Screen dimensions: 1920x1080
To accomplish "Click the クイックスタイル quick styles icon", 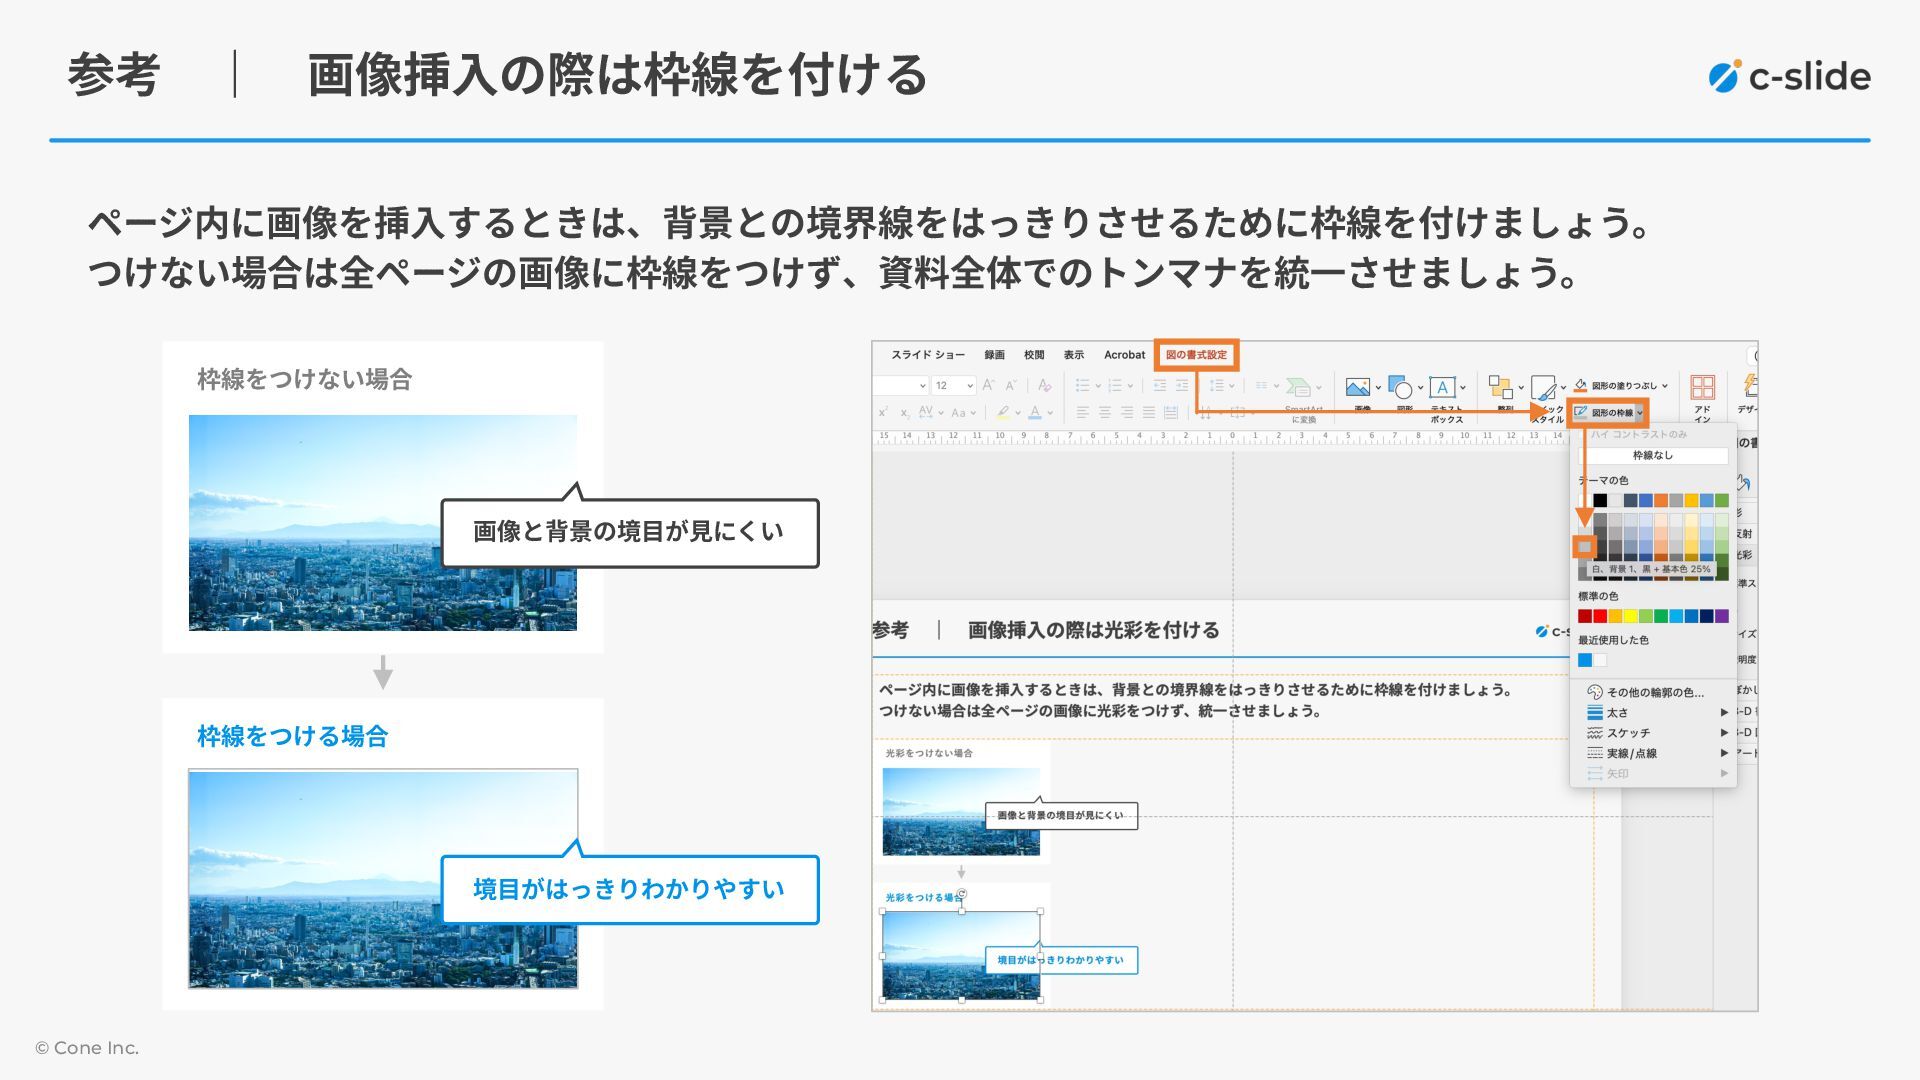I will click(1543, 388).
